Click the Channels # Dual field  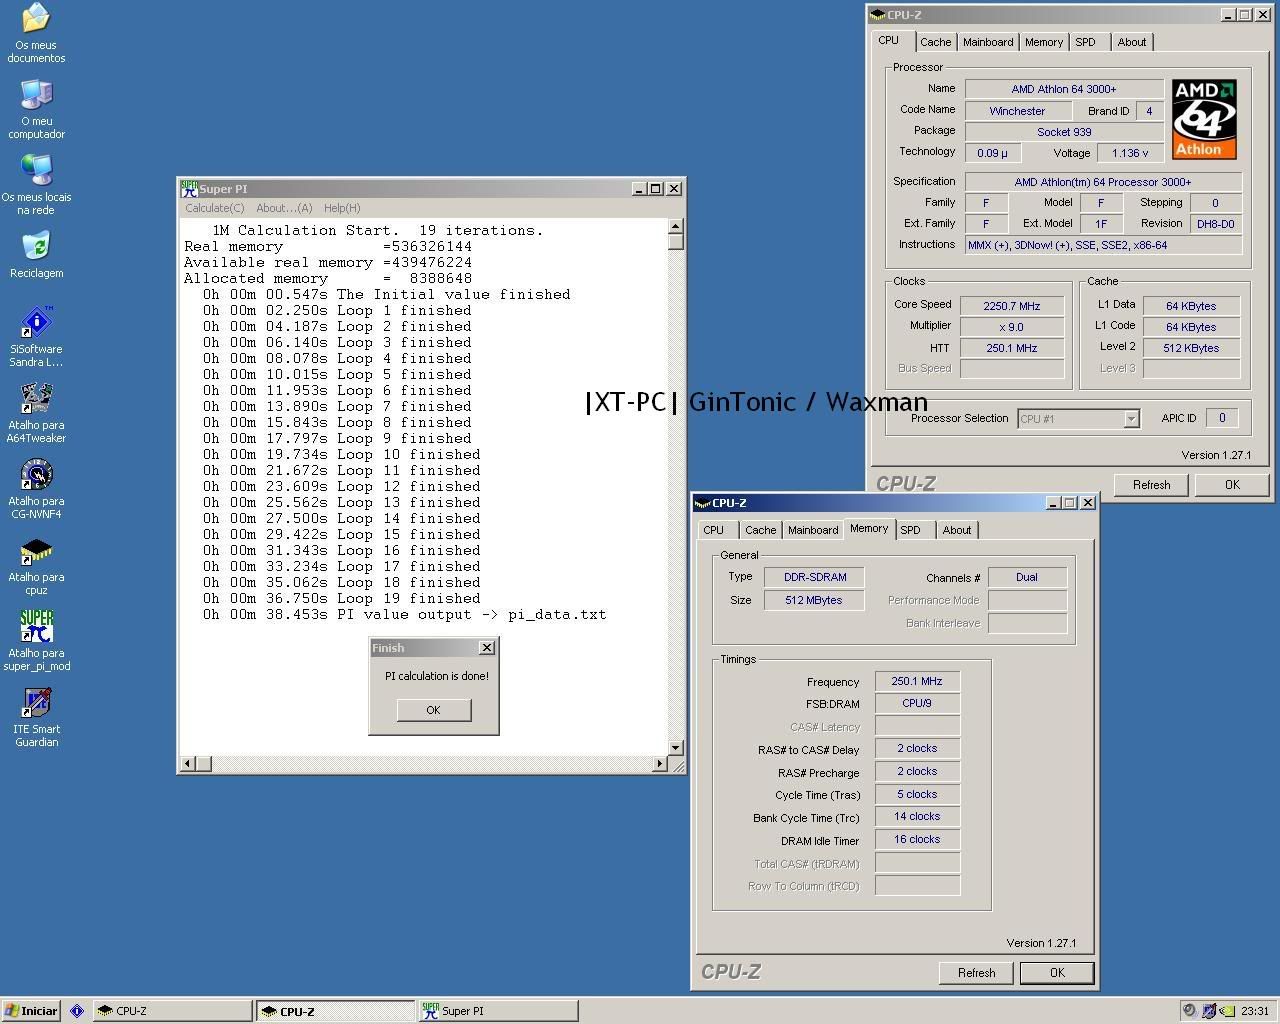(1027, 578)
